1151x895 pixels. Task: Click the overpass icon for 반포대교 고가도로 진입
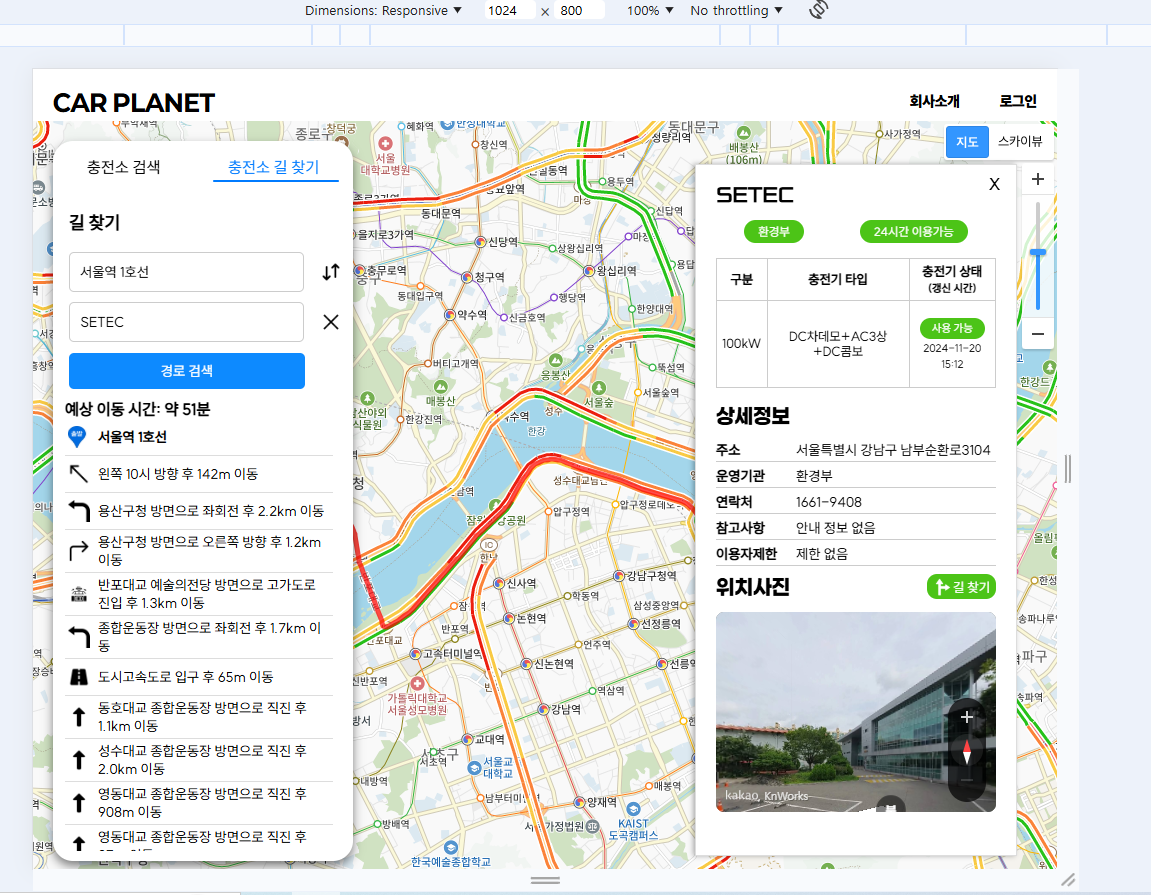tap(79, 594)
